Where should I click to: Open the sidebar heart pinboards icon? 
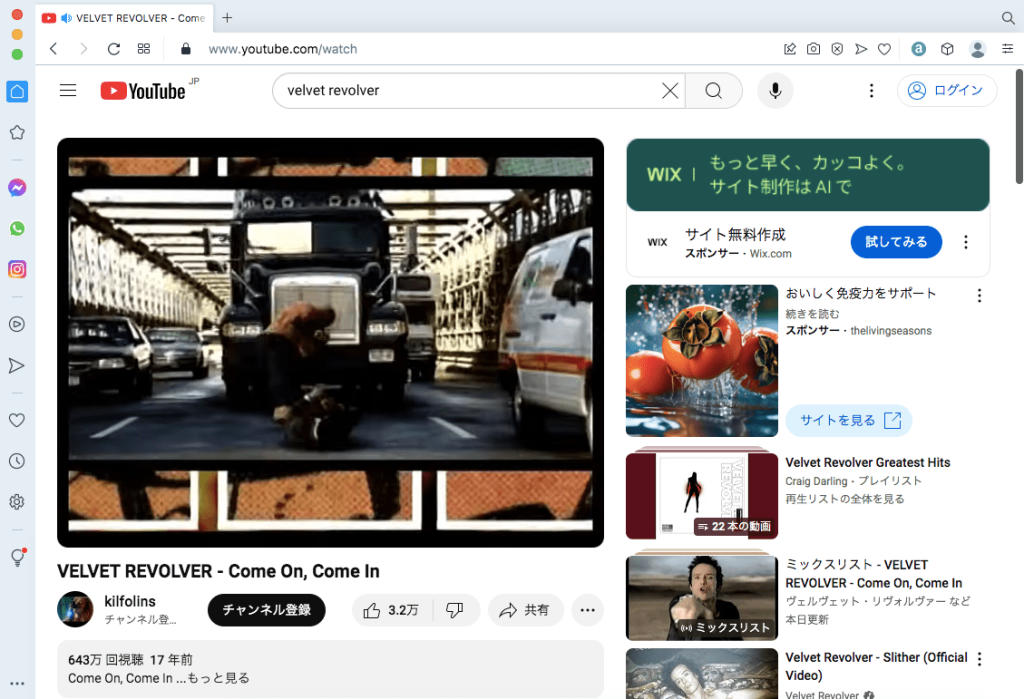click(x=17, y=420)
